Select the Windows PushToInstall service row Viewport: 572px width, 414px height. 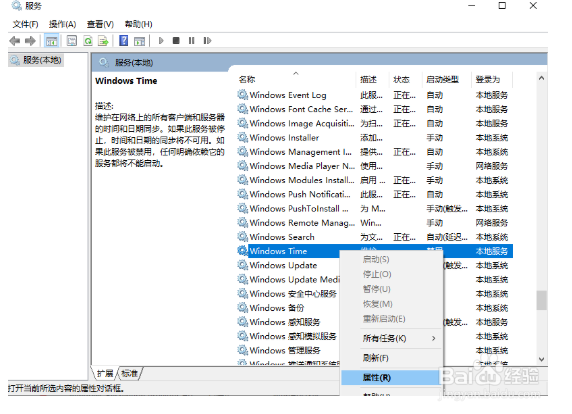point(374,209)
